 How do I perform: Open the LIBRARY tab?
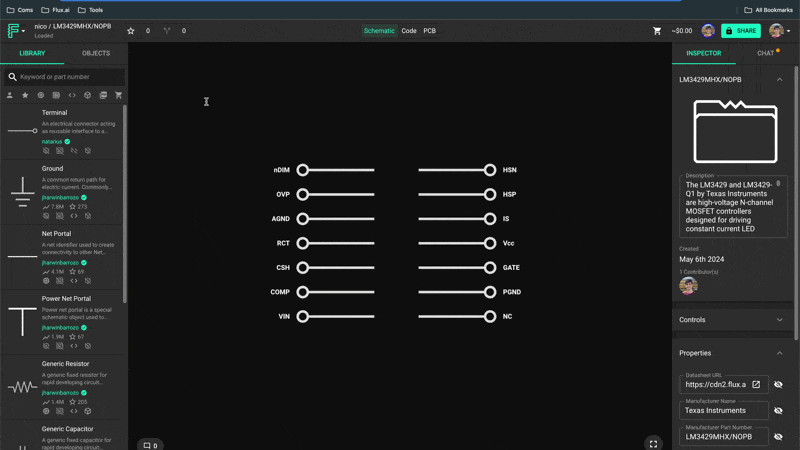[32, 53]
